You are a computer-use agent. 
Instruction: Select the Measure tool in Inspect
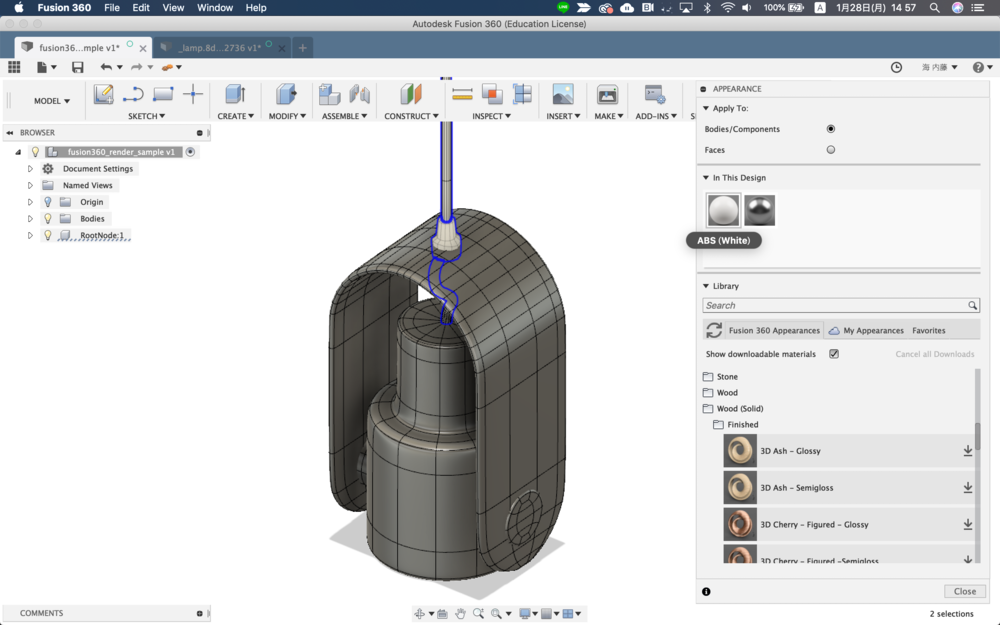462,94
